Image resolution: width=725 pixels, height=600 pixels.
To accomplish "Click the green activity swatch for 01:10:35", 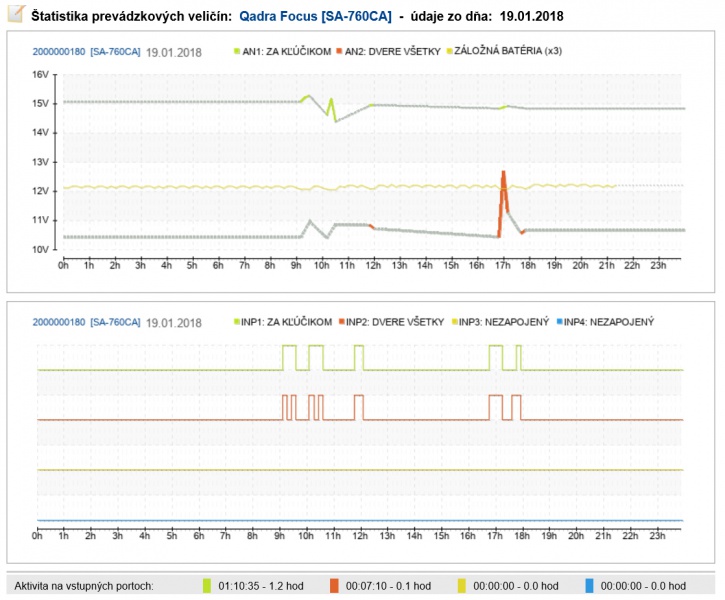I will point(207,586).
